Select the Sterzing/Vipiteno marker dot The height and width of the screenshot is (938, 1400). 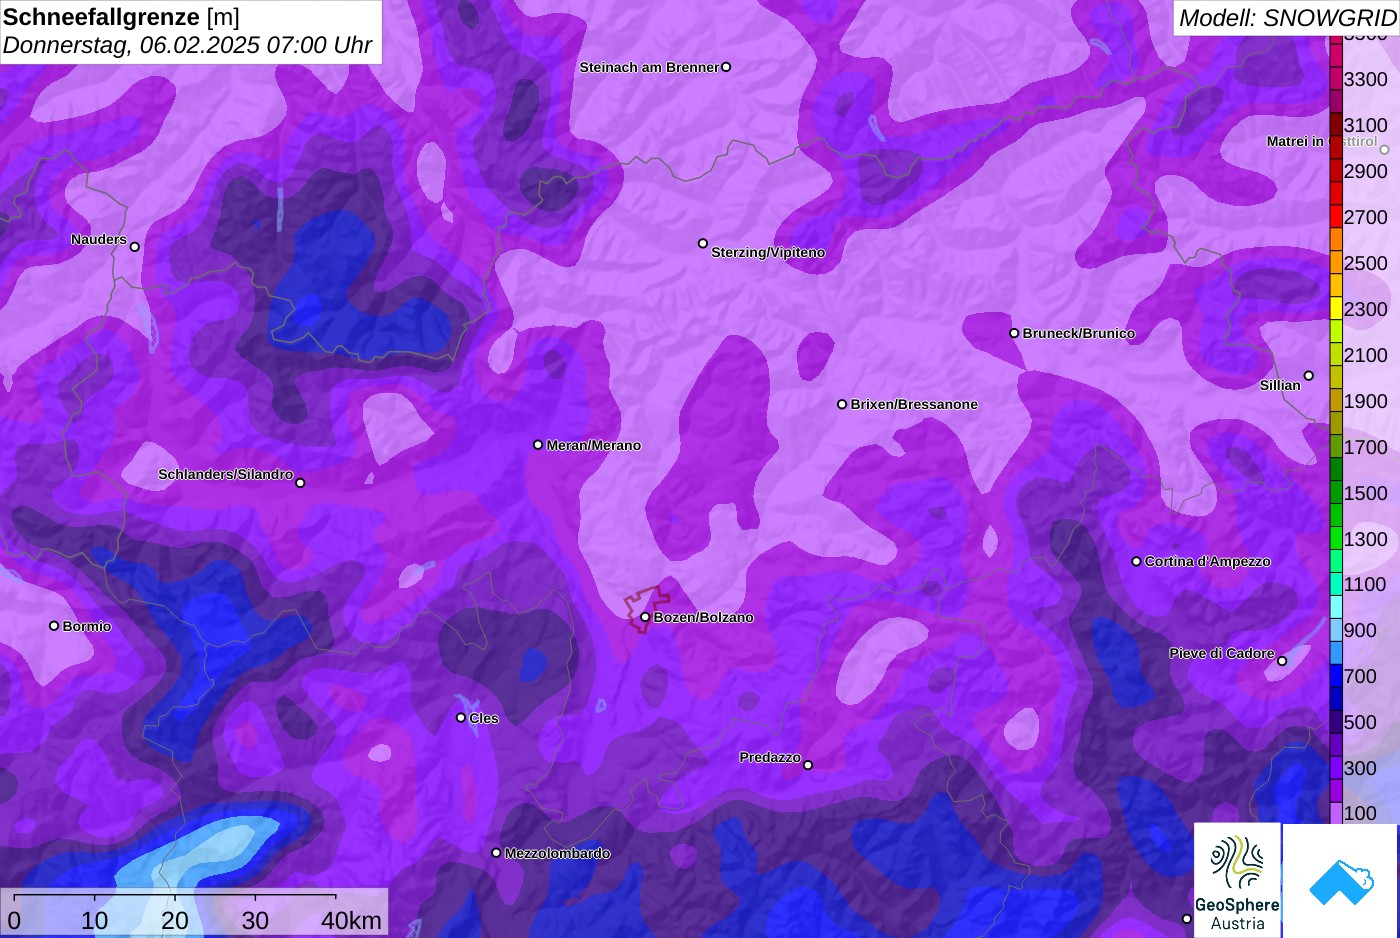click(x=703, y=243)
